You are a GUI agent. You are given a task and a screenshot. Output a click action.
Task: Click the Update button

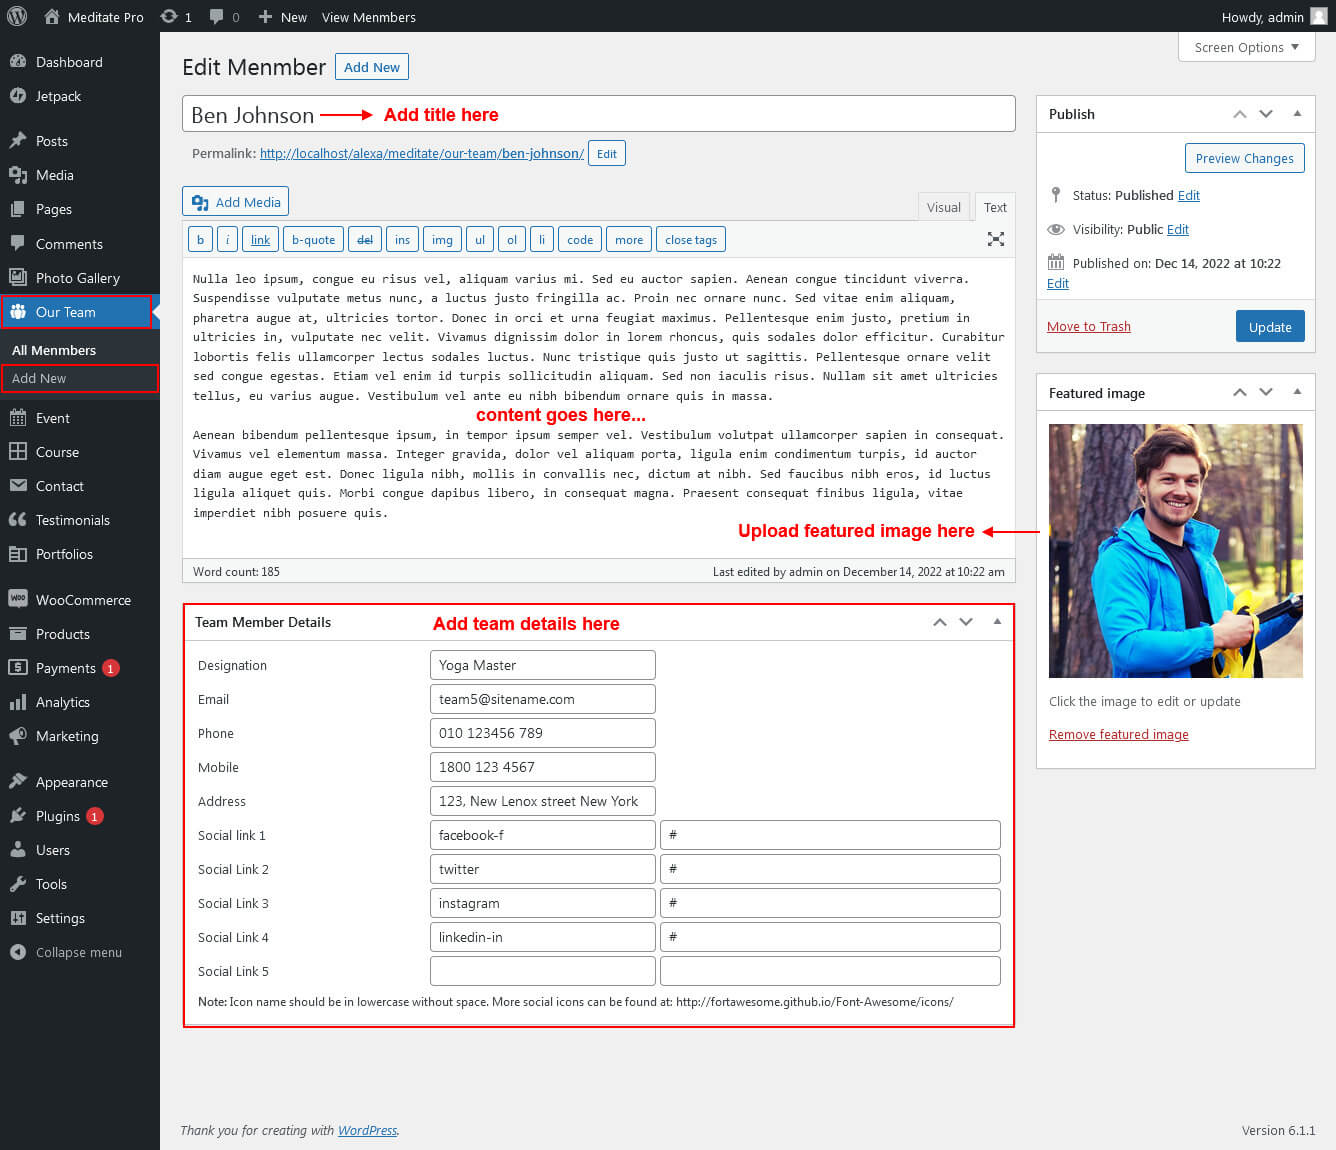tap(1270, 327)
